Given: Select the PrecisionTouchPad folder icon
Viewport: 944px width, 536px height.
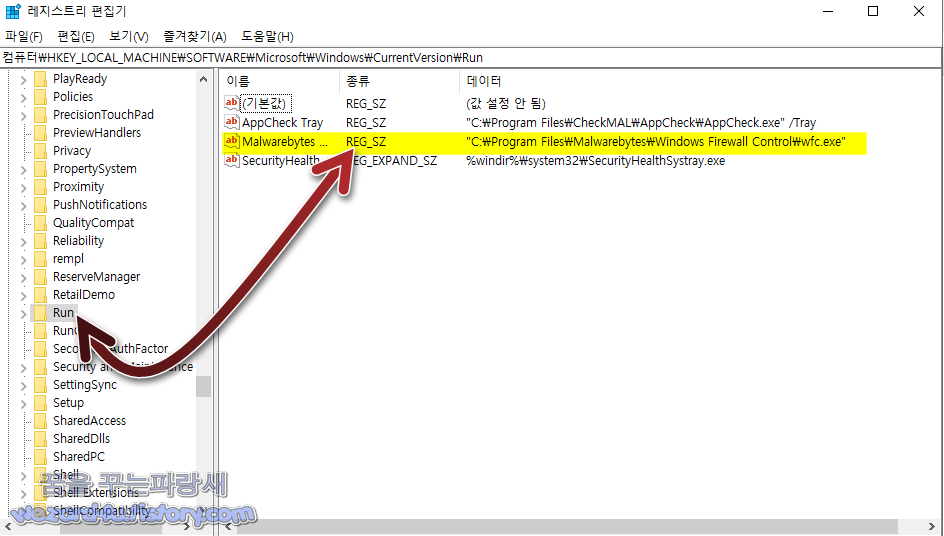Looking at the screenshot, I should pos(40,115).
